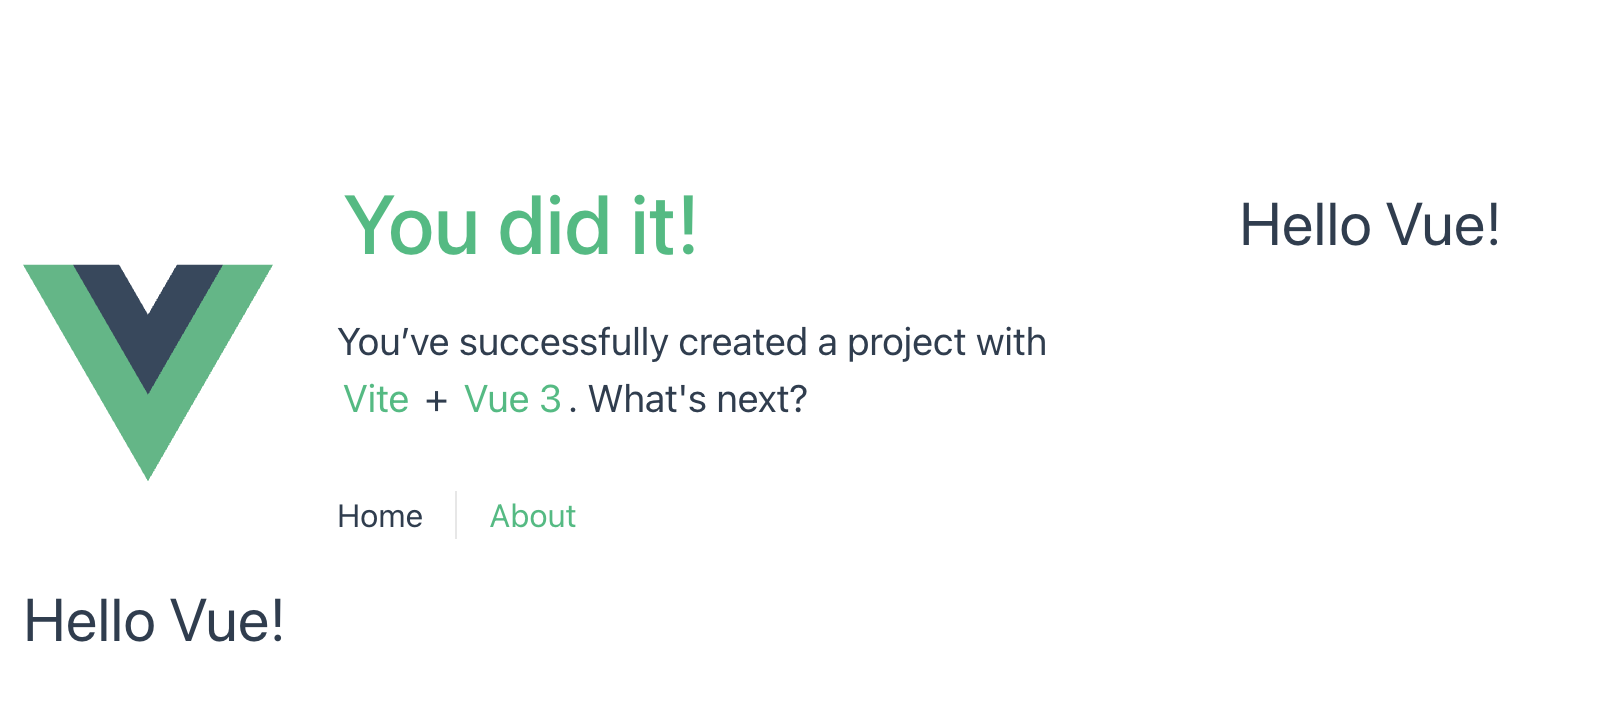Screen dimensions: 1610x716
Task: Navigate to the About page
Action: tap(533, 516)
